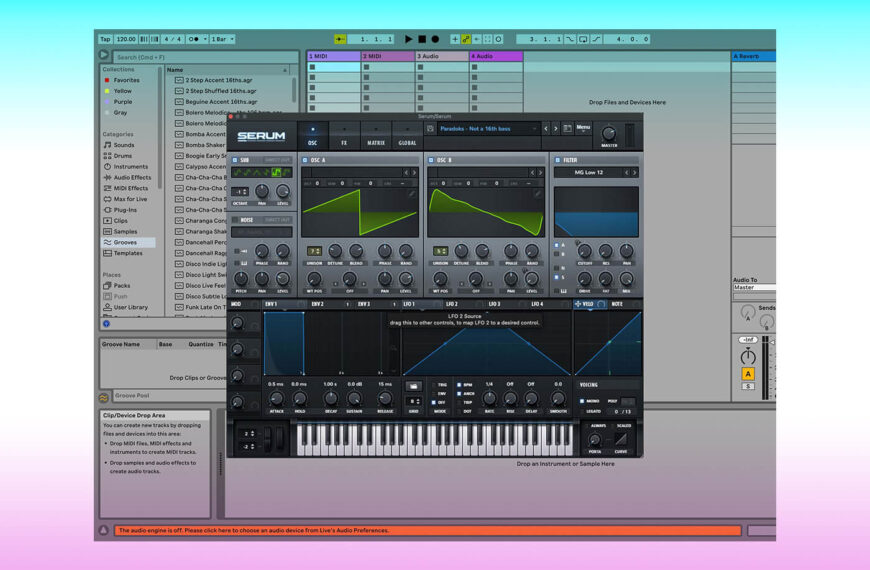This screenshot has height=570, width=870.
Task: Select Yellow collection in browser
Action: point(123,91)
